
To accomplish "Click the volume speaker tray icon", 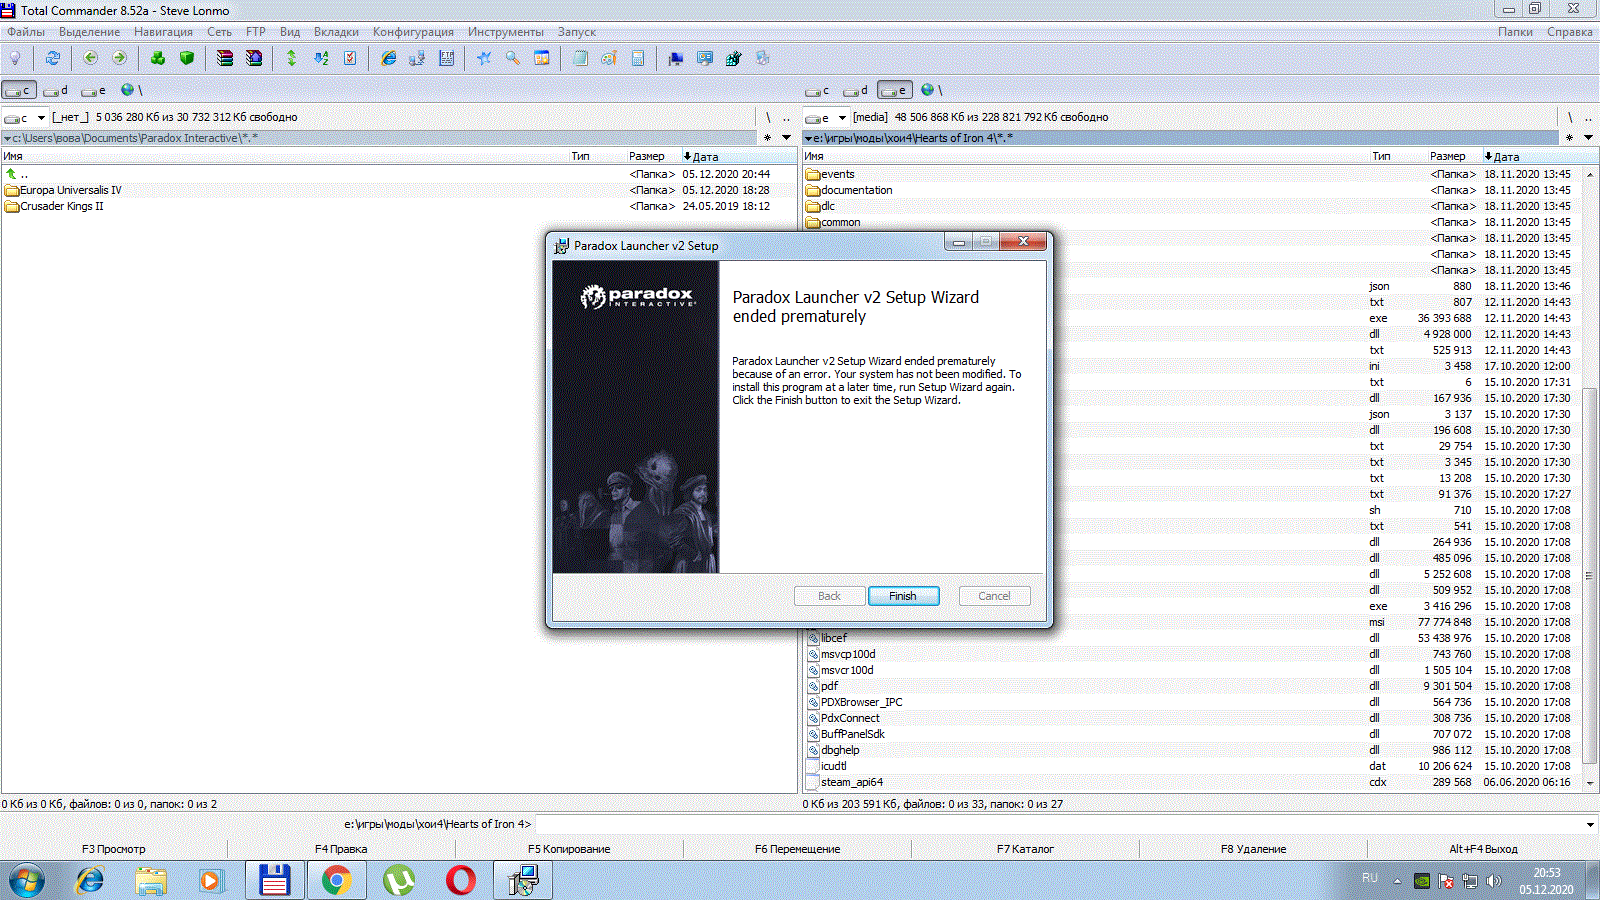I will pos(1493,881).
